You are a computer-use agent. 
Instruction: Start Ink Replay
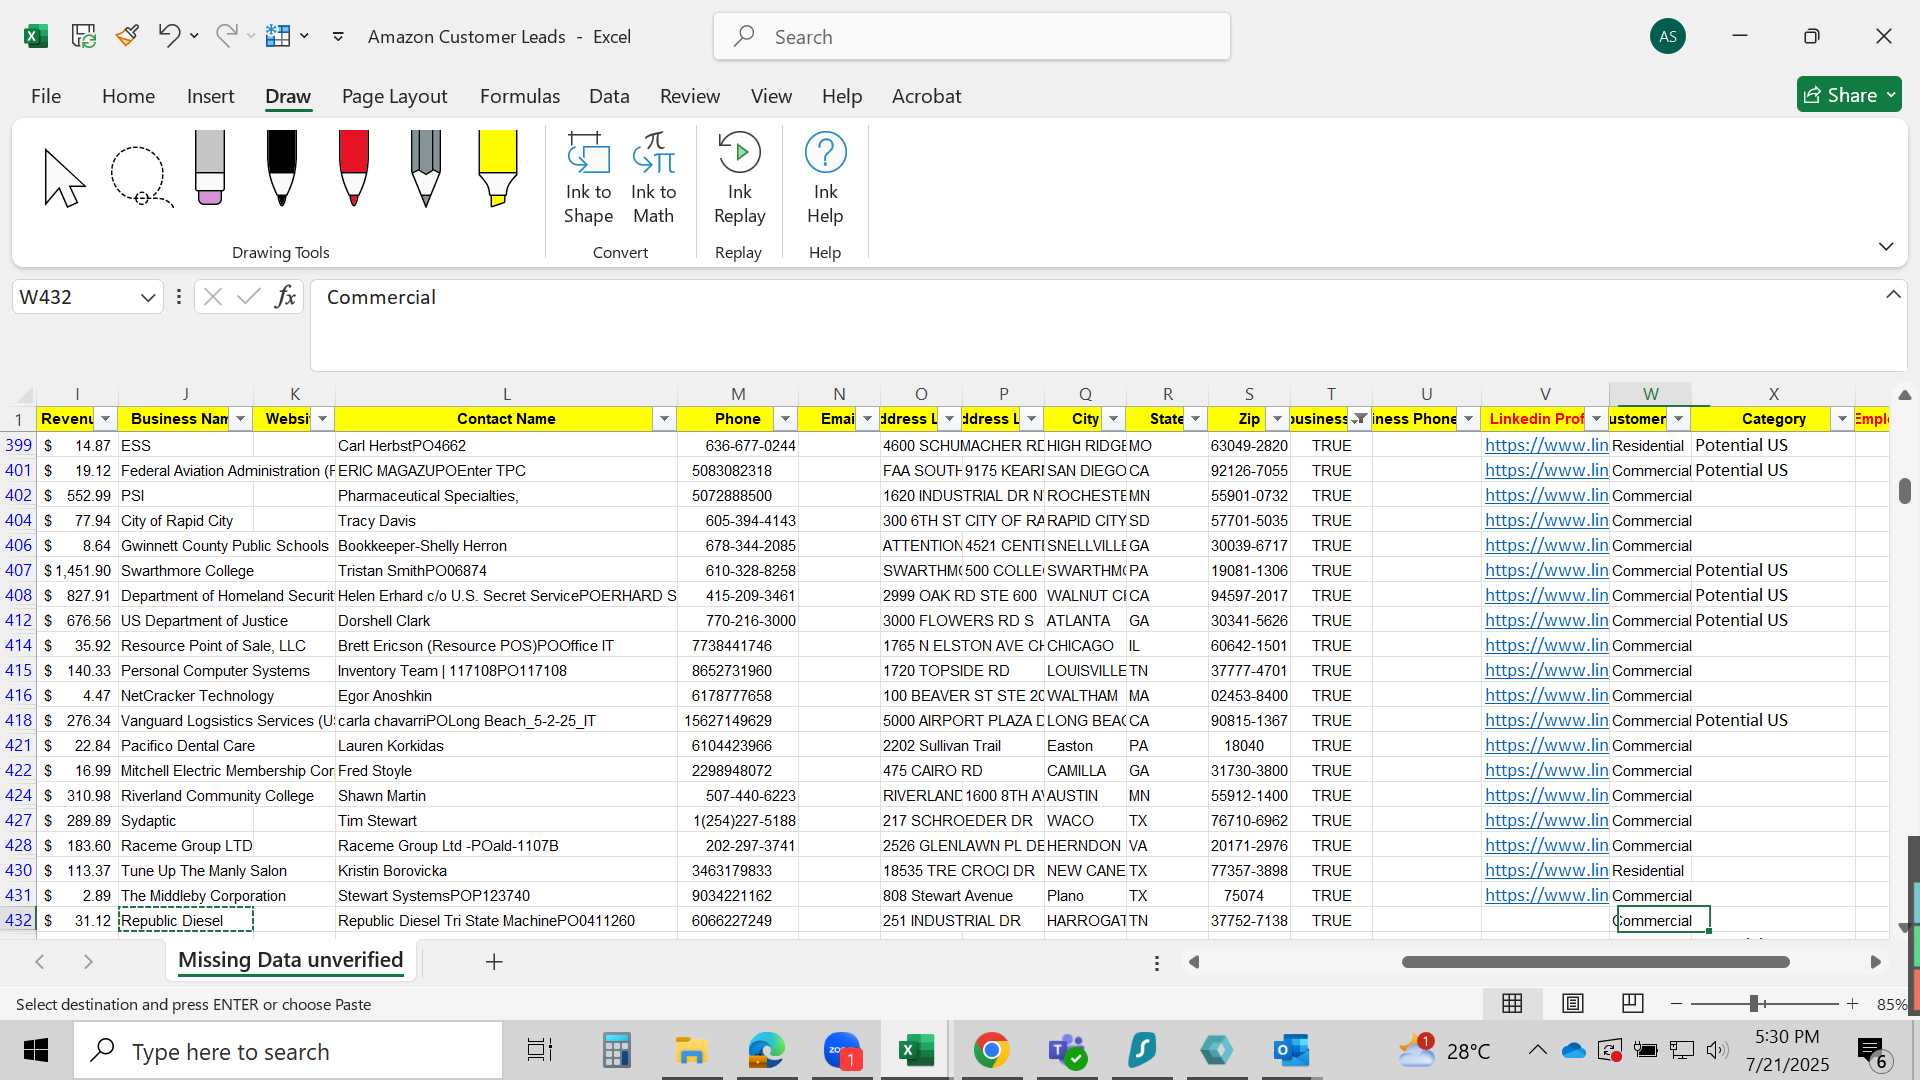(739, 178)
